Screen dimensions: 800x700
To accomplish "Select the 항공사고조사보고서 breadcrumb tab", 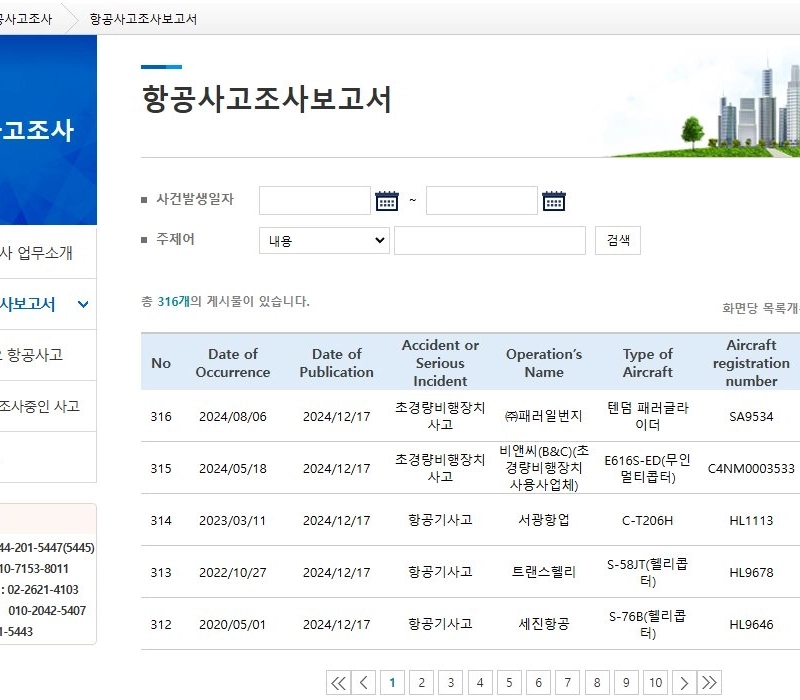I will point(142,19).
